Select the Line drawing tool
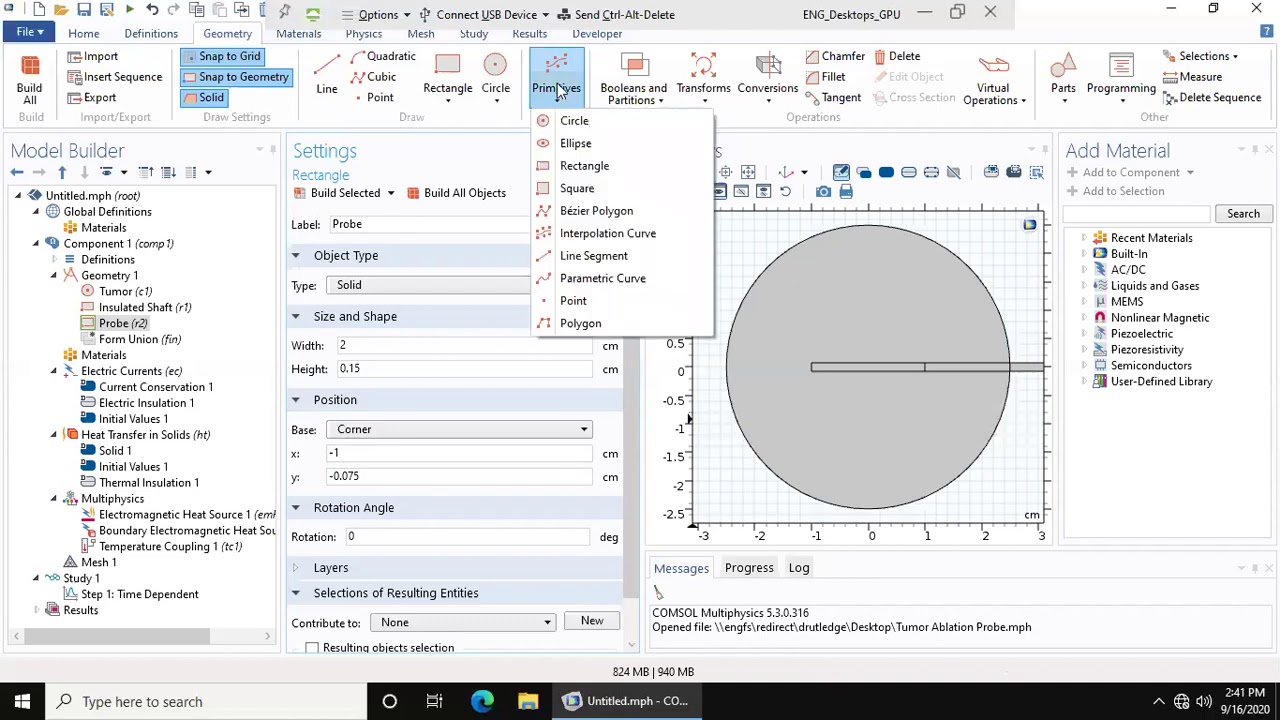Screen dimensions: 1280x720 (327, 75)
